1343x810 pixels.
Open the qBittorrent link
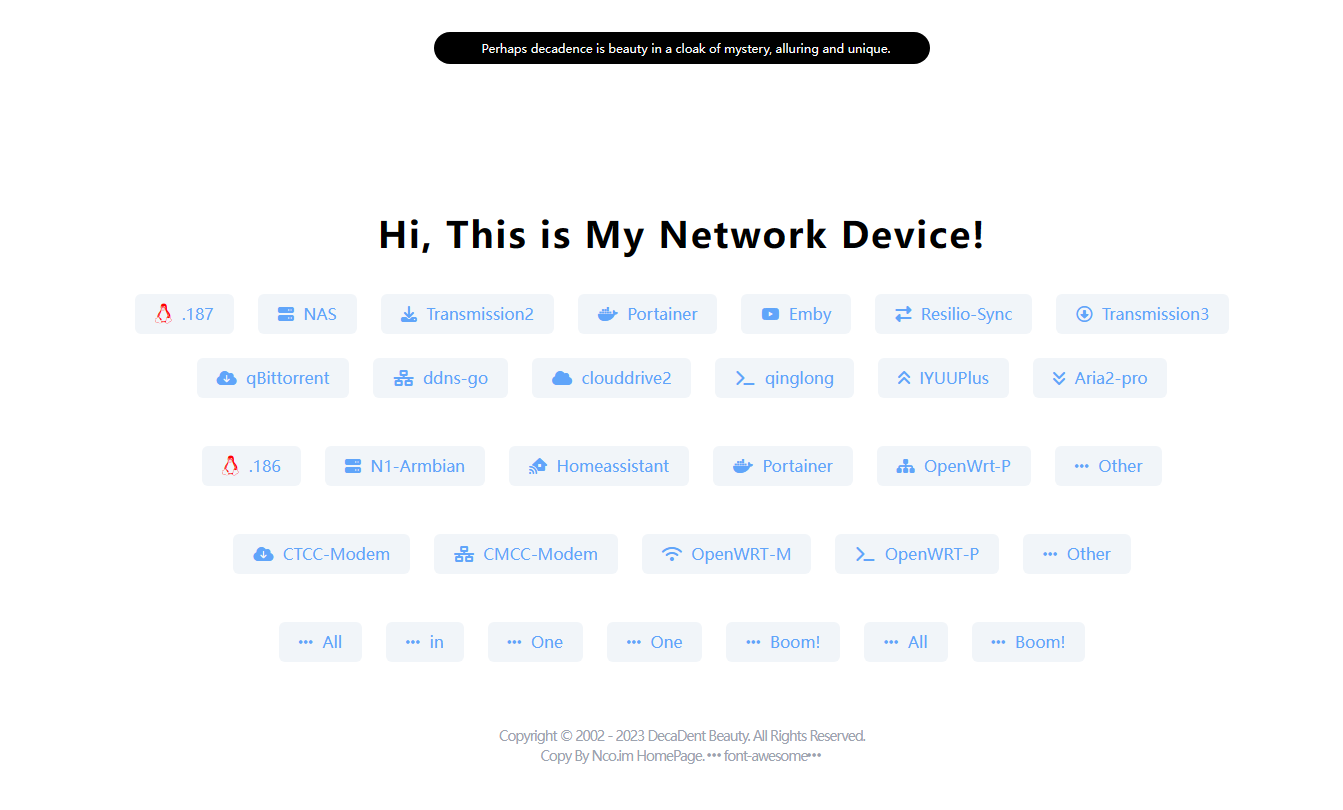click(273, 378)
